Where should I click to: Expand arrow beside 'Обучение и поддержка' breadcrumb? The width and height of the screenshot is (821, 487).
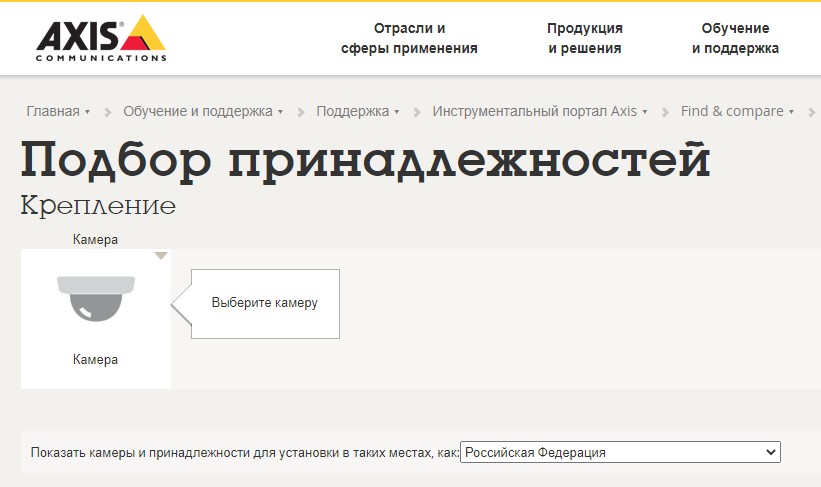(280, 112)
